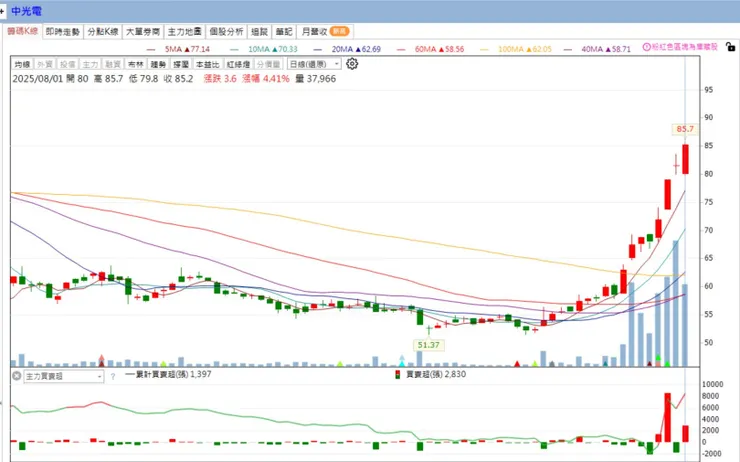Click the 5MA legend entry
740x462 pixels.
coord(178,49)
